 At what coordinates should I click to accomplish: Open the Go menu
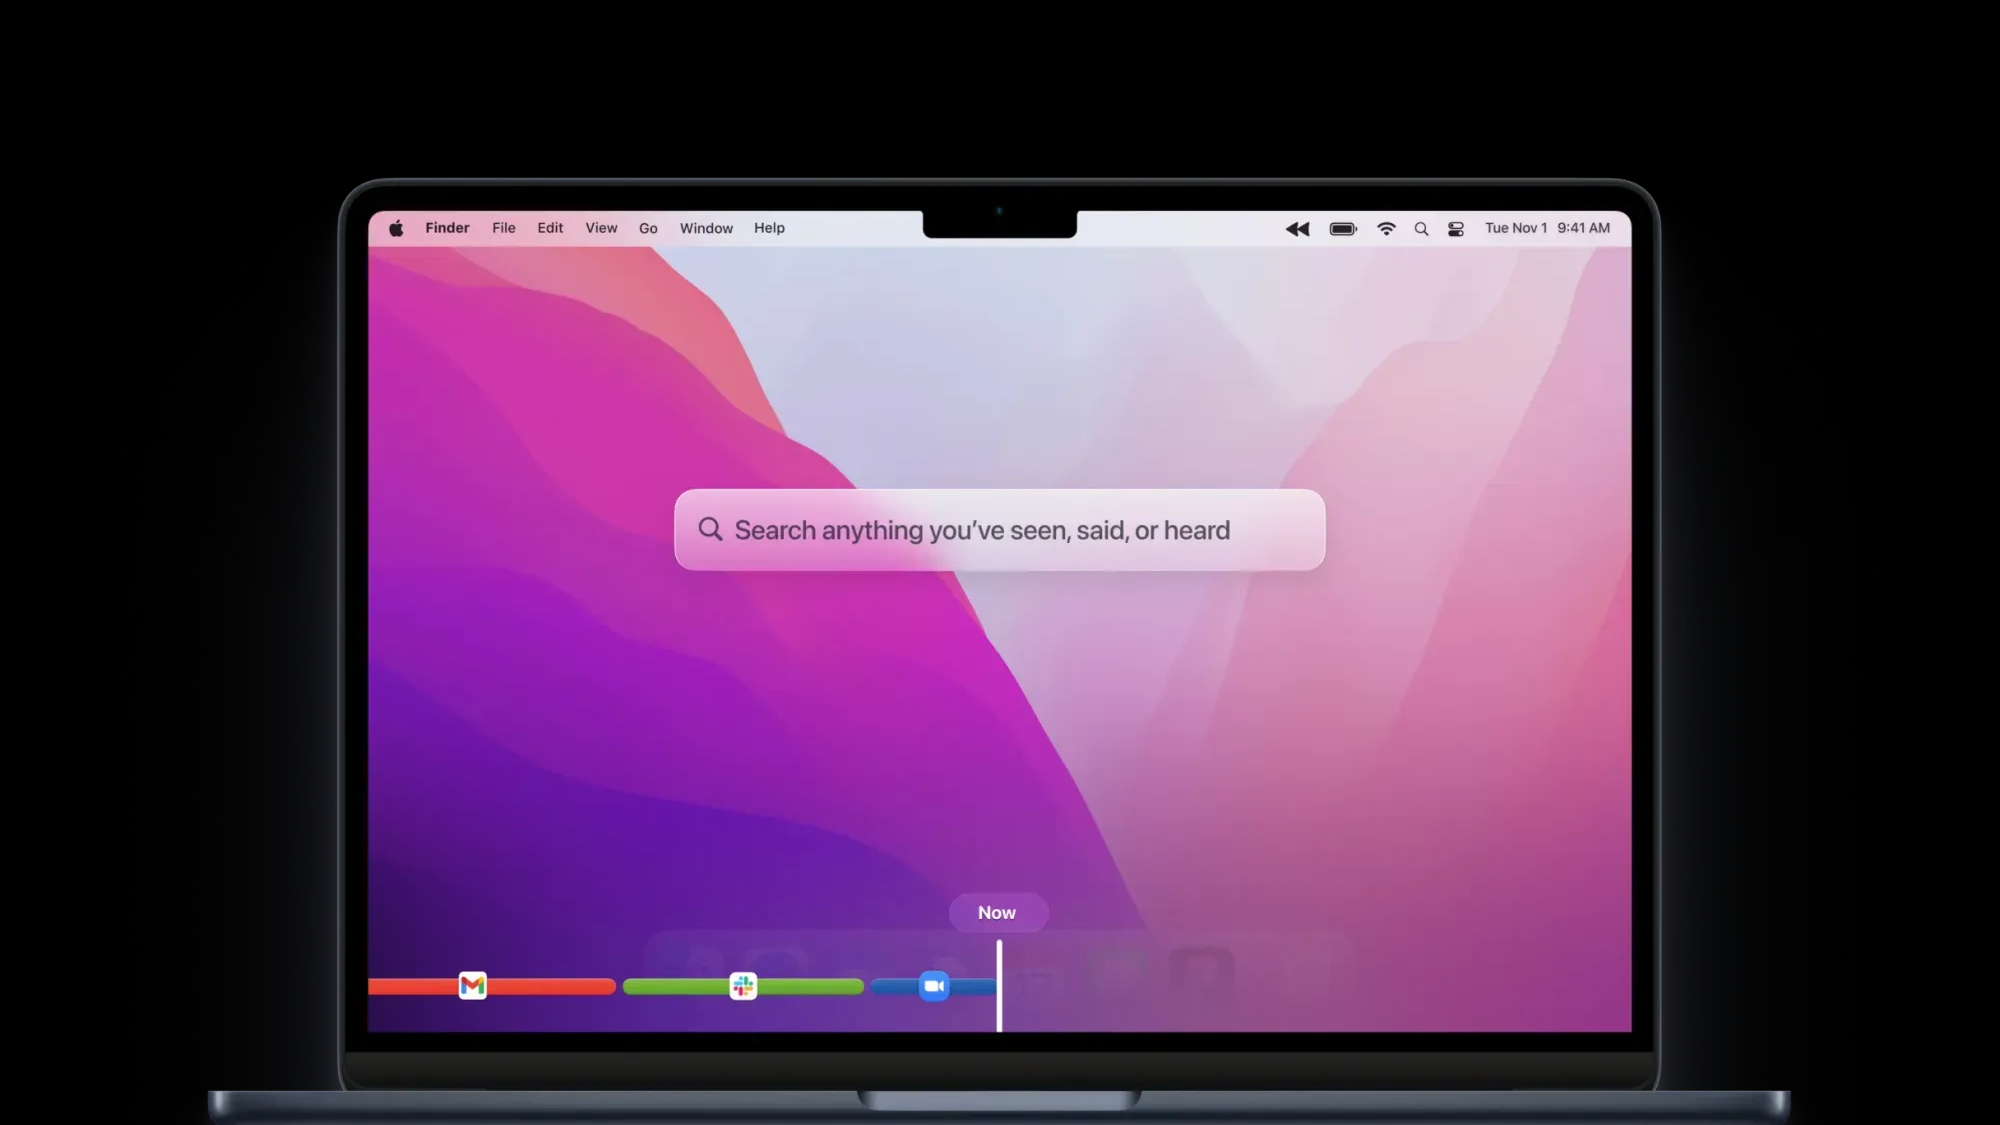coord(648,228)
